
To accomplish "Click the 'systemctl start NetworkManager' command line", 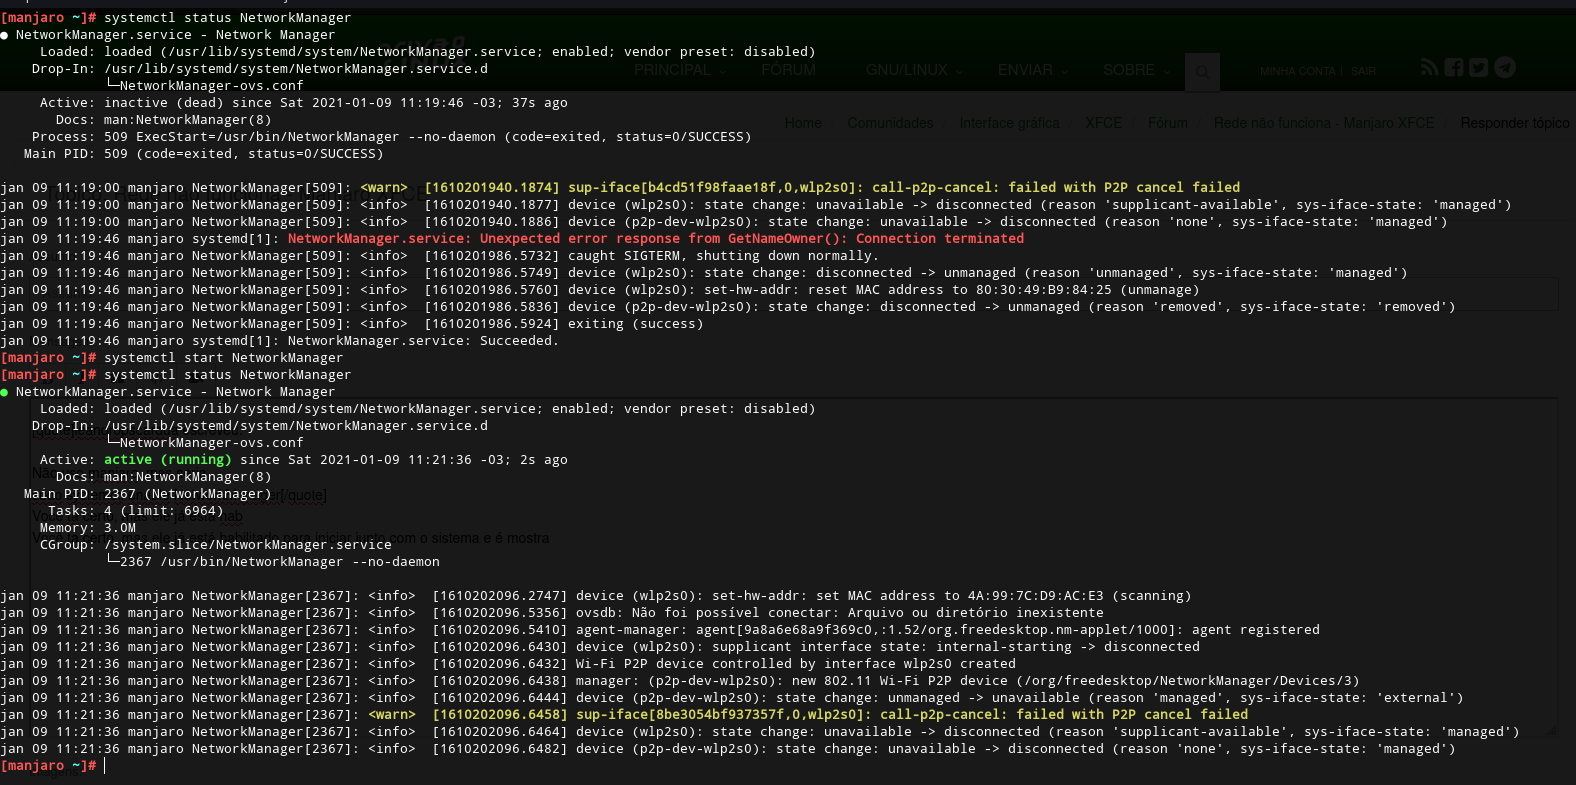I will click(x=223, y=358).
